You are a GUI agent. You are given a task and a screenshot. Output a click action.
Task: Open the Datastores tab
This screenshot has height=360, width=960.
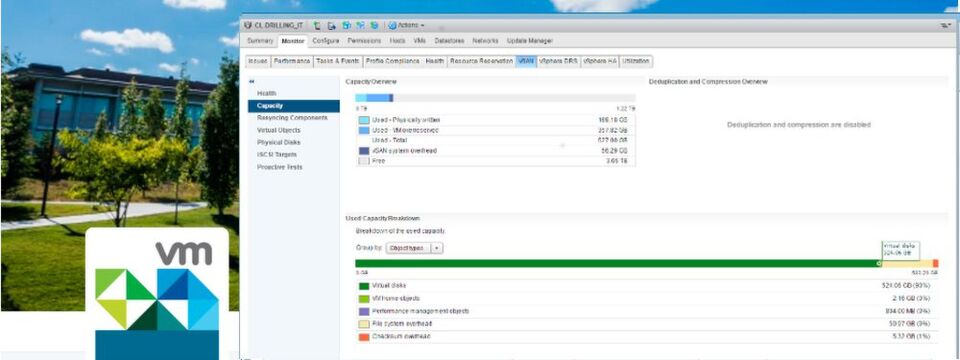coord(449,41)
